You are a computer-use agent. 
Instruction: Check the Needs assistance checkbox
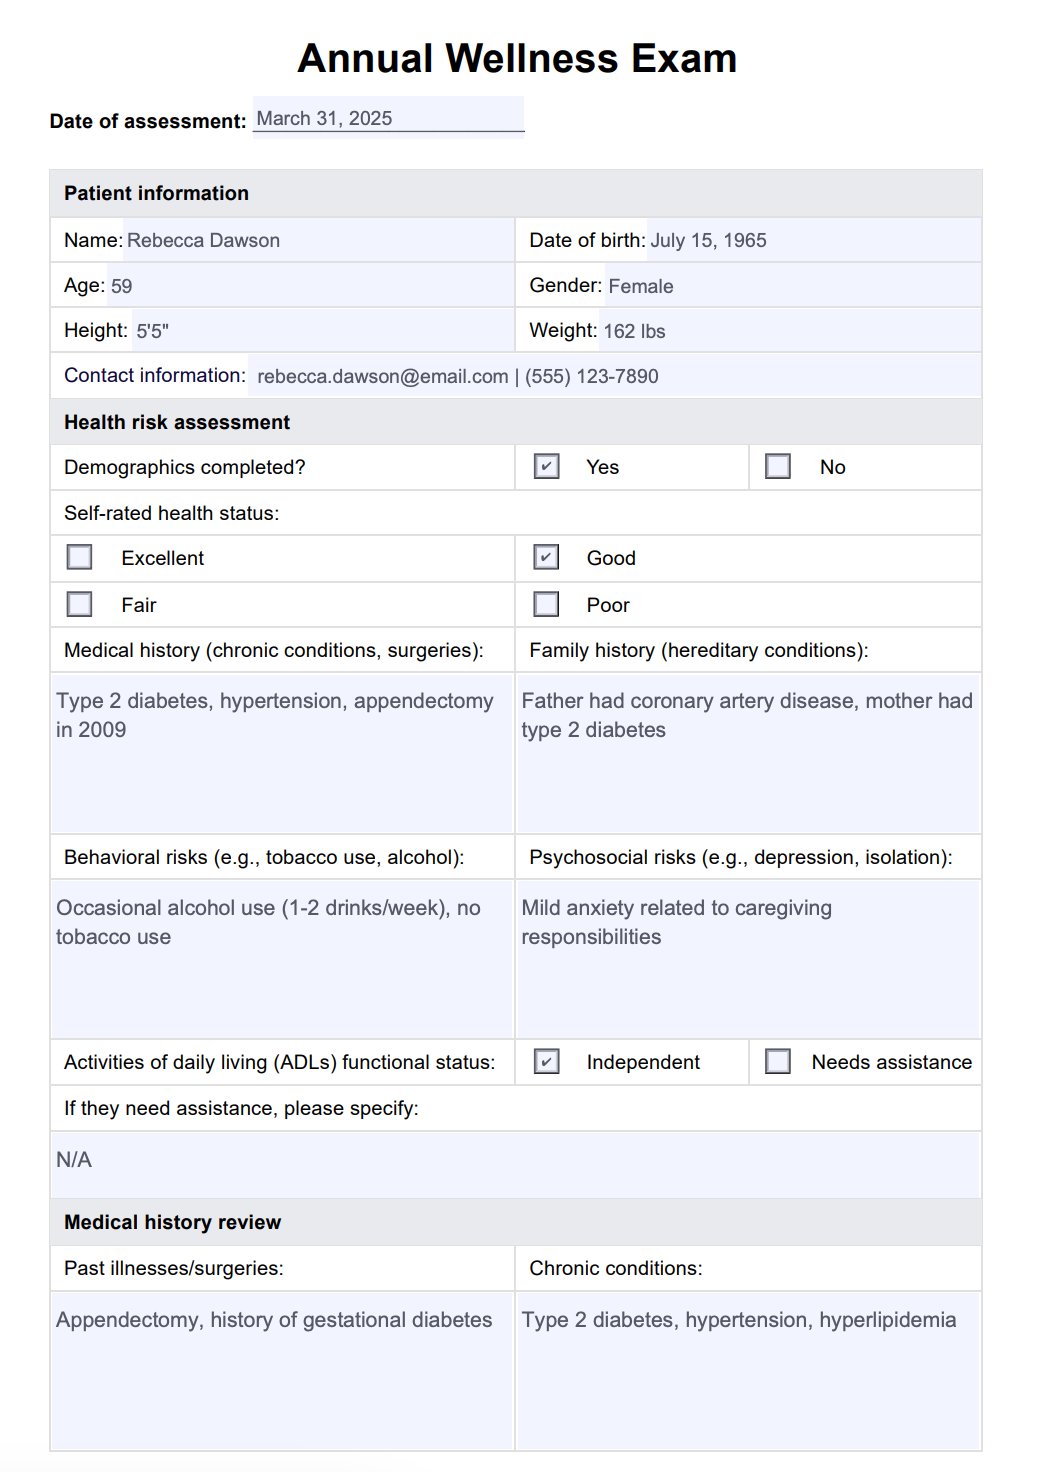tap(778, 1062)
